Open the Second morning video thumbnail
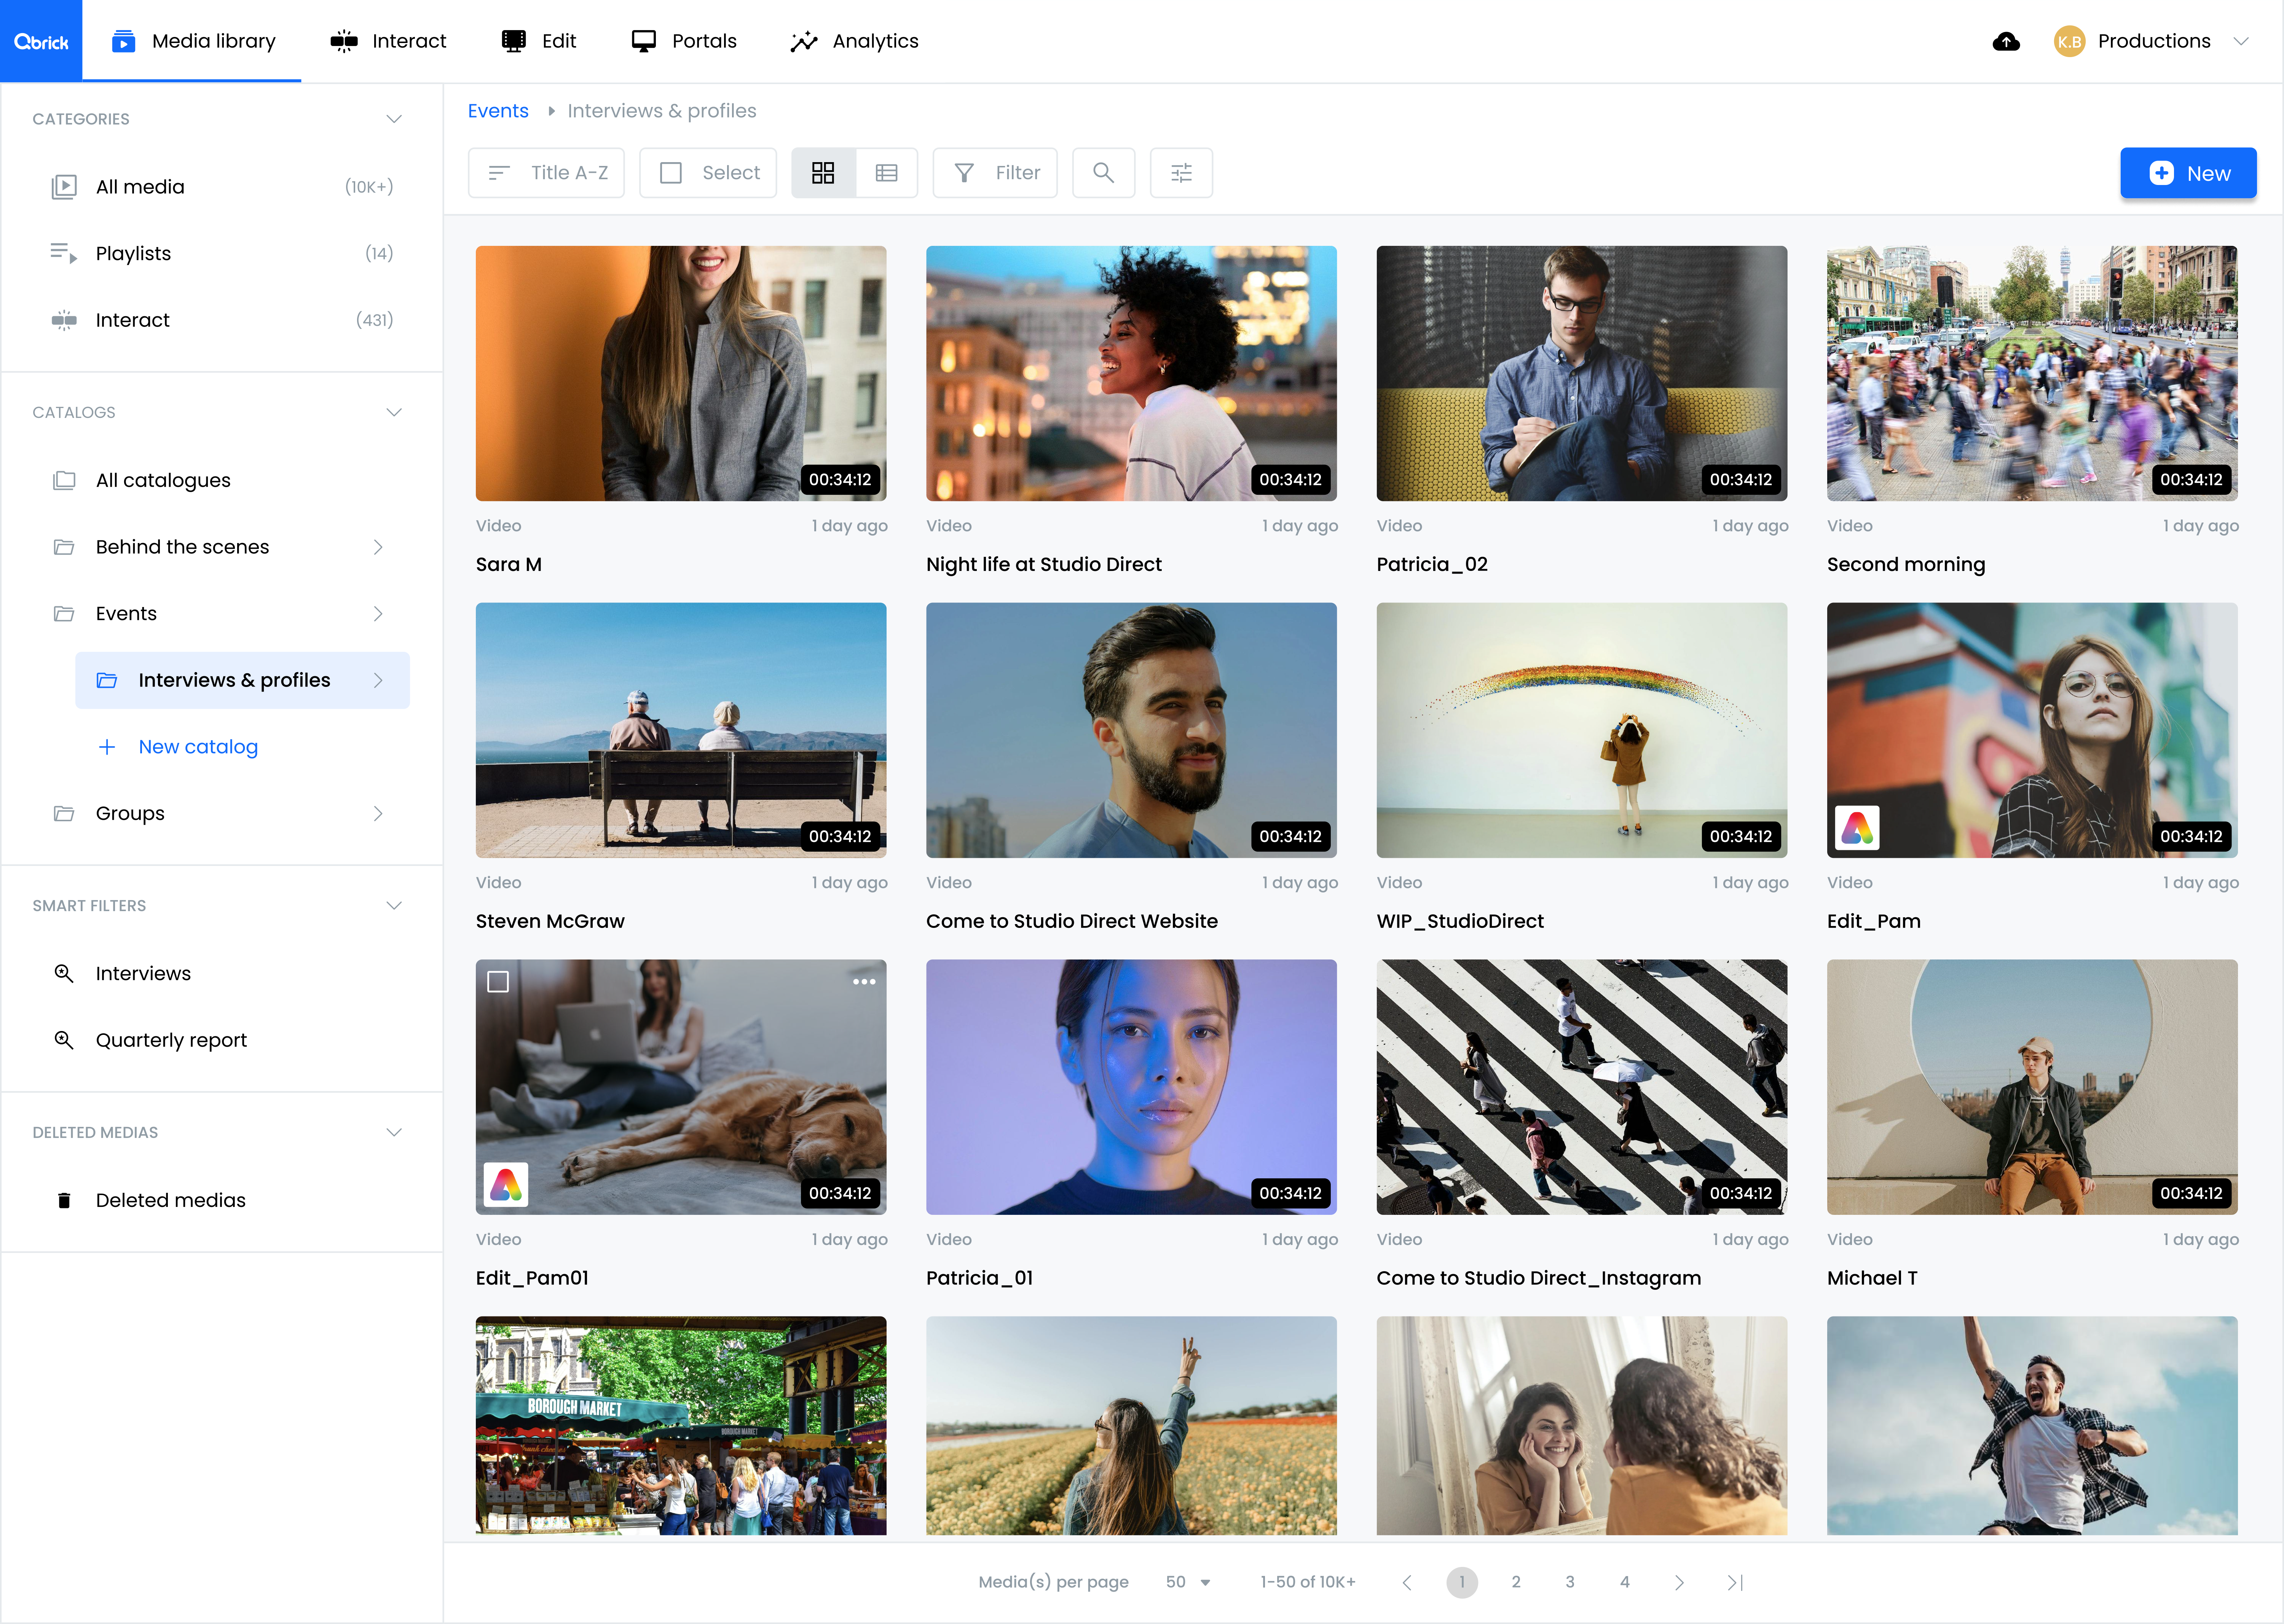This screenshot has height=1624, width=2284. 2032,373
